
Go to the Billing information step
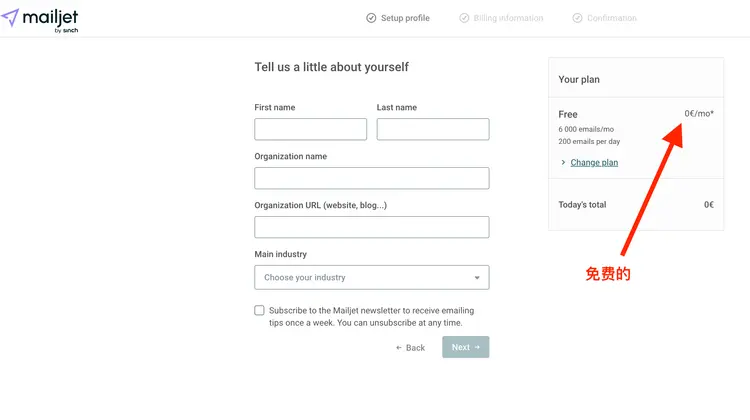click(509, 18)
